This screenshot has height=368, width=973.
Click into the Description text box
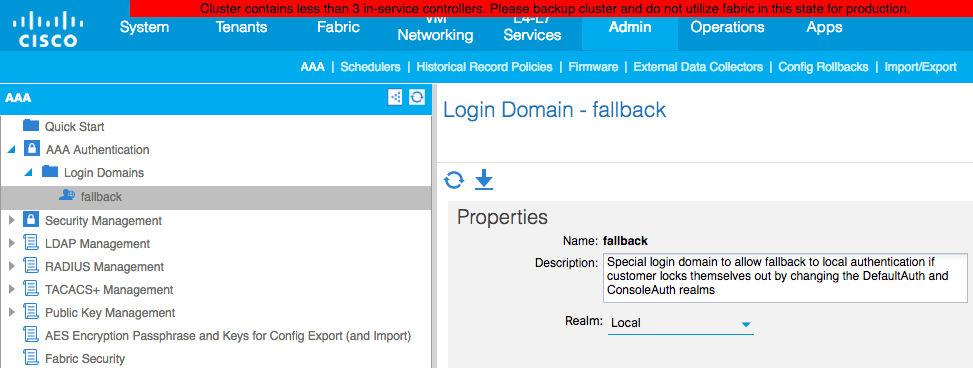785,277
